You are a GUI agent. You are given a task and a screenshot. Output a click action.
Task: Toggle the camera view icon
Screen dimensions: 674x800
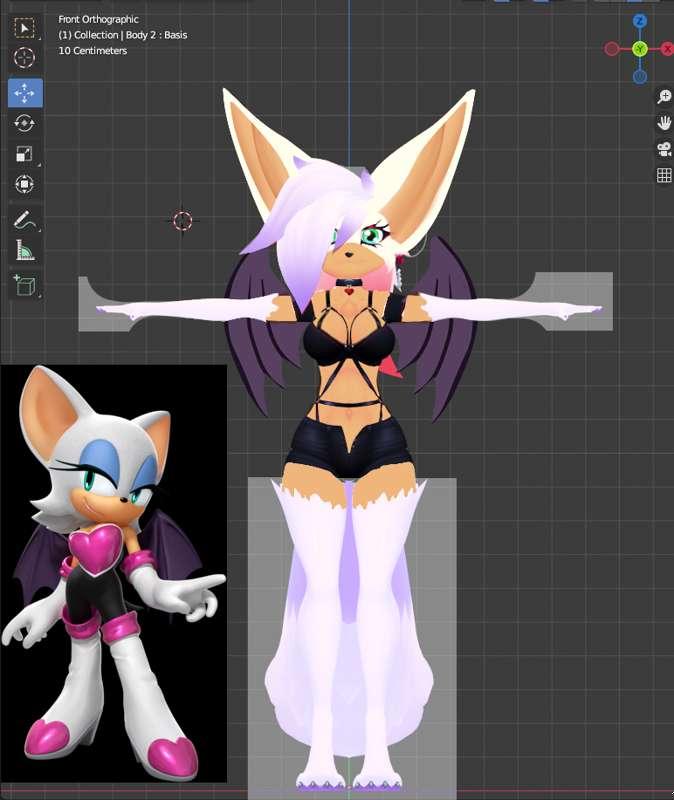(664, 149)
